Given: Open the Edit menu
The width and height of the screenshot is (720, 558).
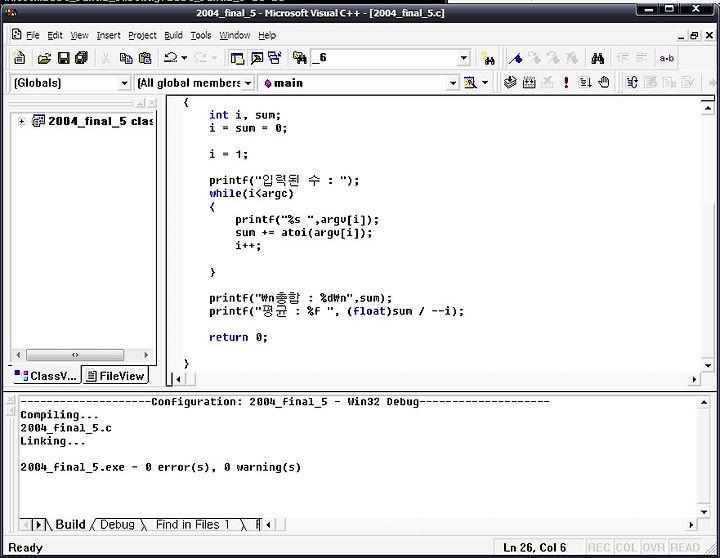Looking at the screenshot, I should [55, 35].
